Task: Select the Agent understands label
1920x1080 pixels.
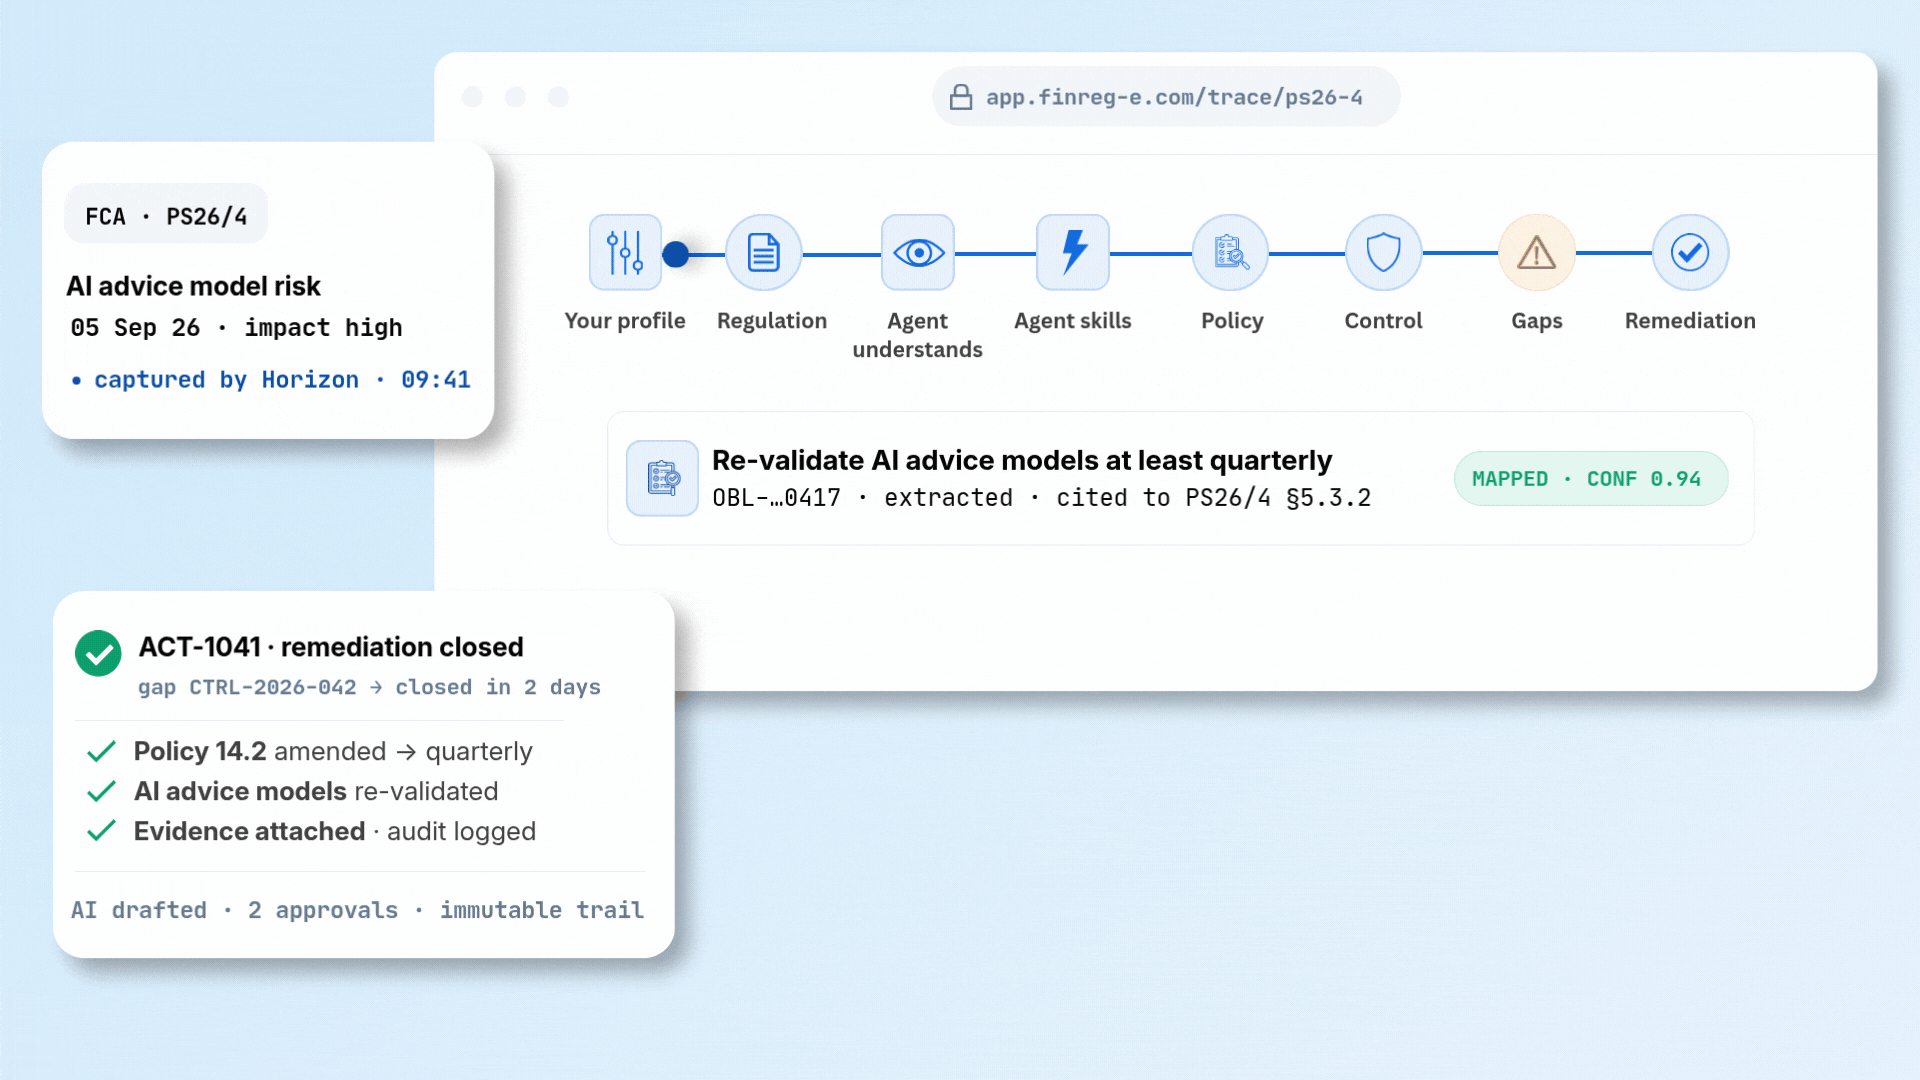Action: coord(918,335)
